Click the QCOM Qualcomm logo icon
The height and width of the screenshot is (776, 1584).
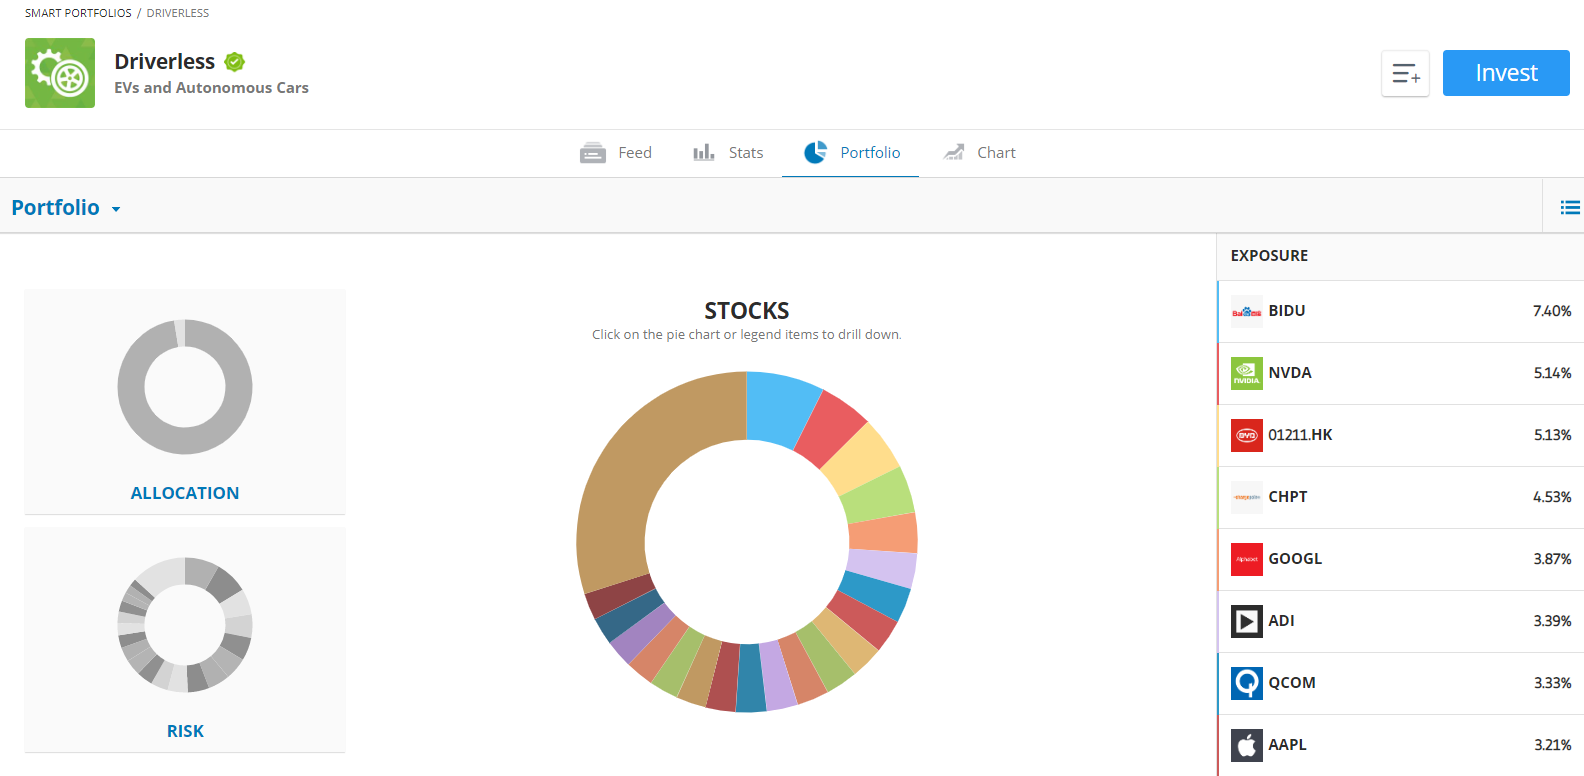tap(1247, 684)
